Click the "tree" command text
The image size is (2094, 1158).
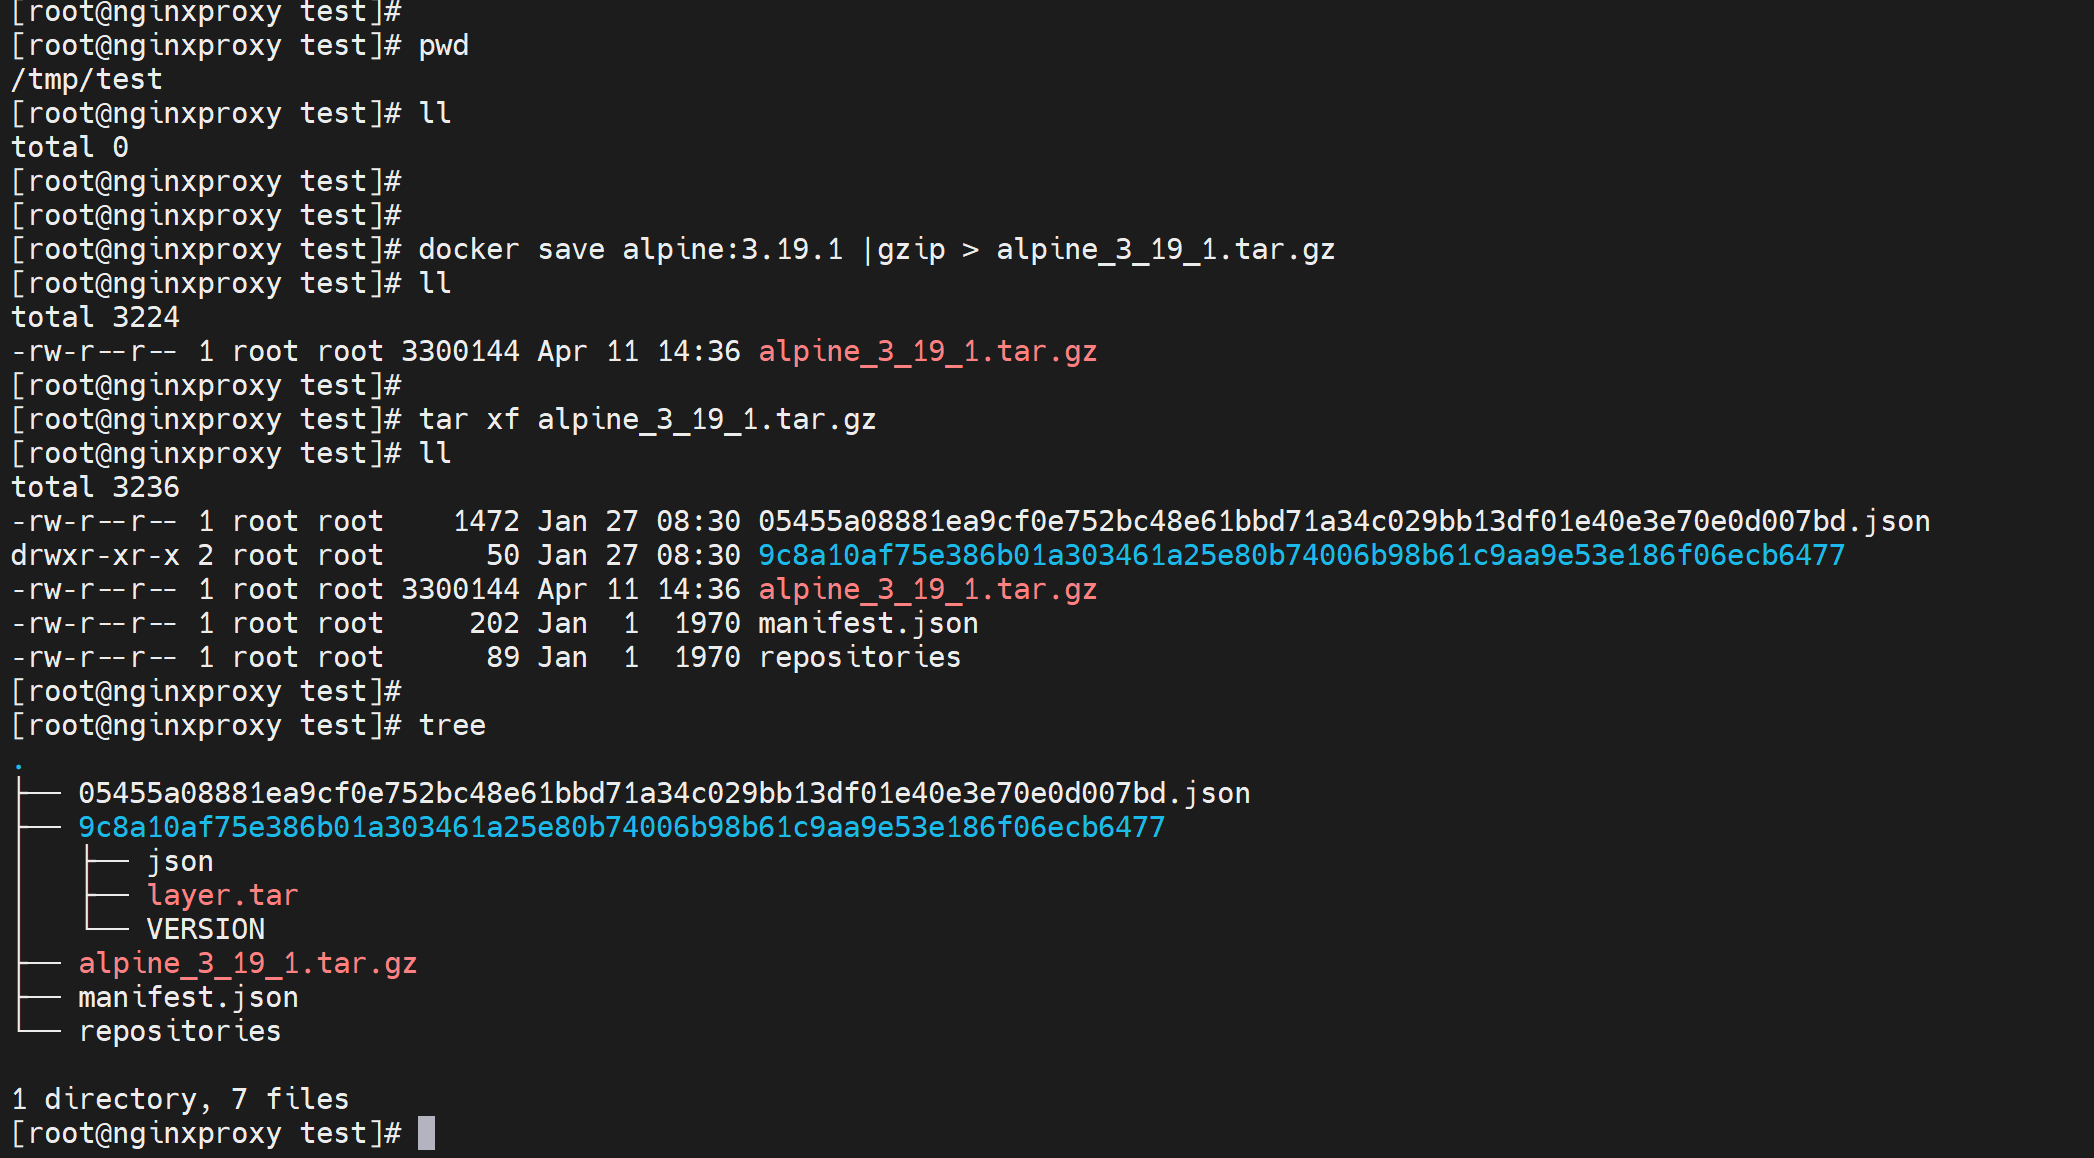pos(452,726)
